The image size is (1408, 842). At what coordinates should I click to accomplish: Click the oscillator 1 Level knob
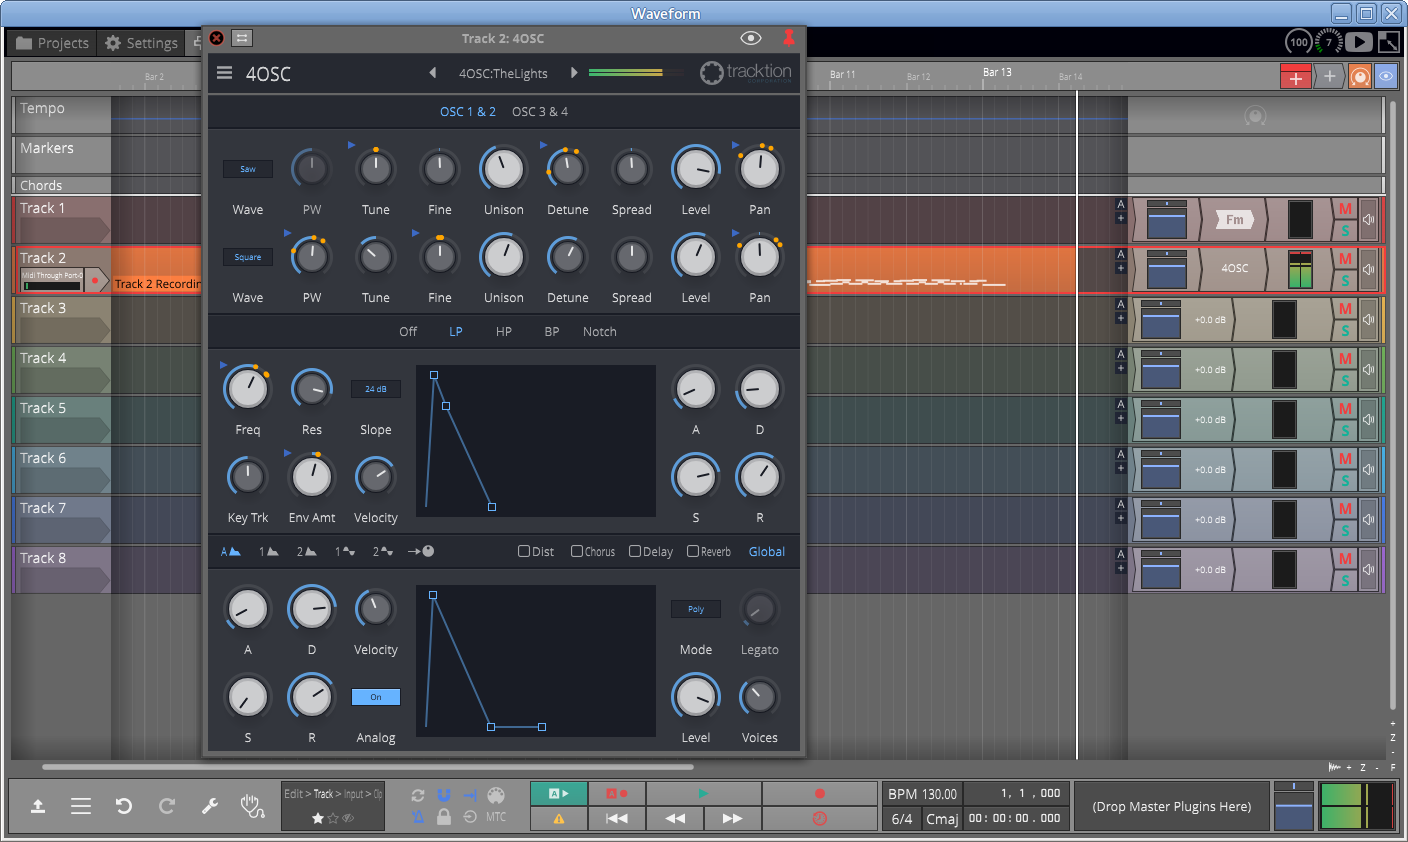pyautogui.click(x=696, y=169)
